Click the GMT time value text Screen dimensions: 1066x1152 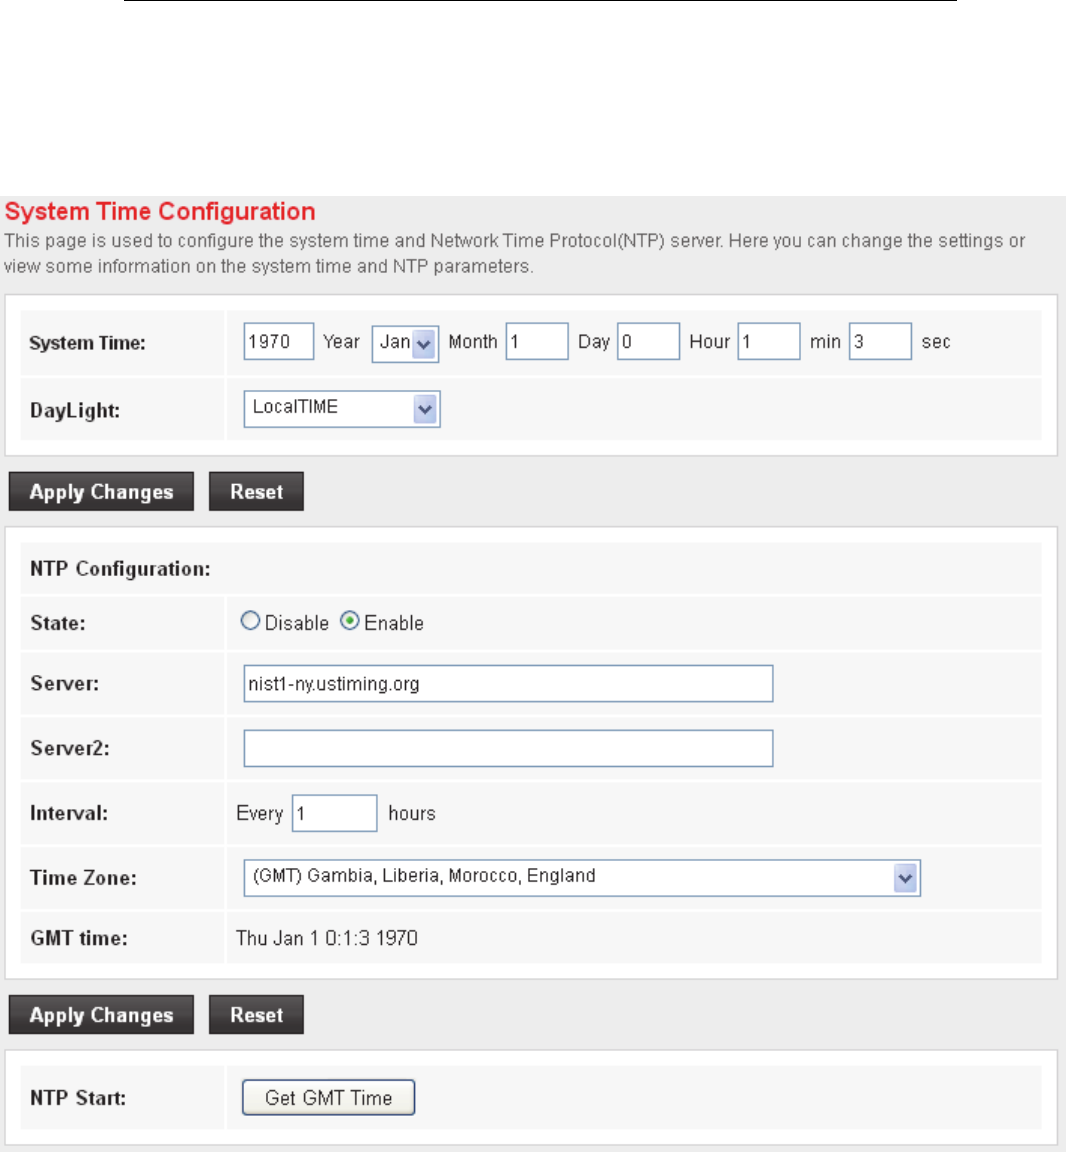pos(327,938)
